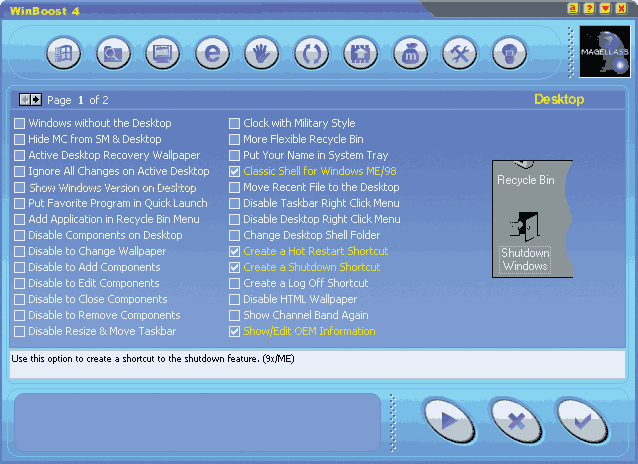638x464 pixels.
Task: Select the hand icon category
Action: (261, 52)
